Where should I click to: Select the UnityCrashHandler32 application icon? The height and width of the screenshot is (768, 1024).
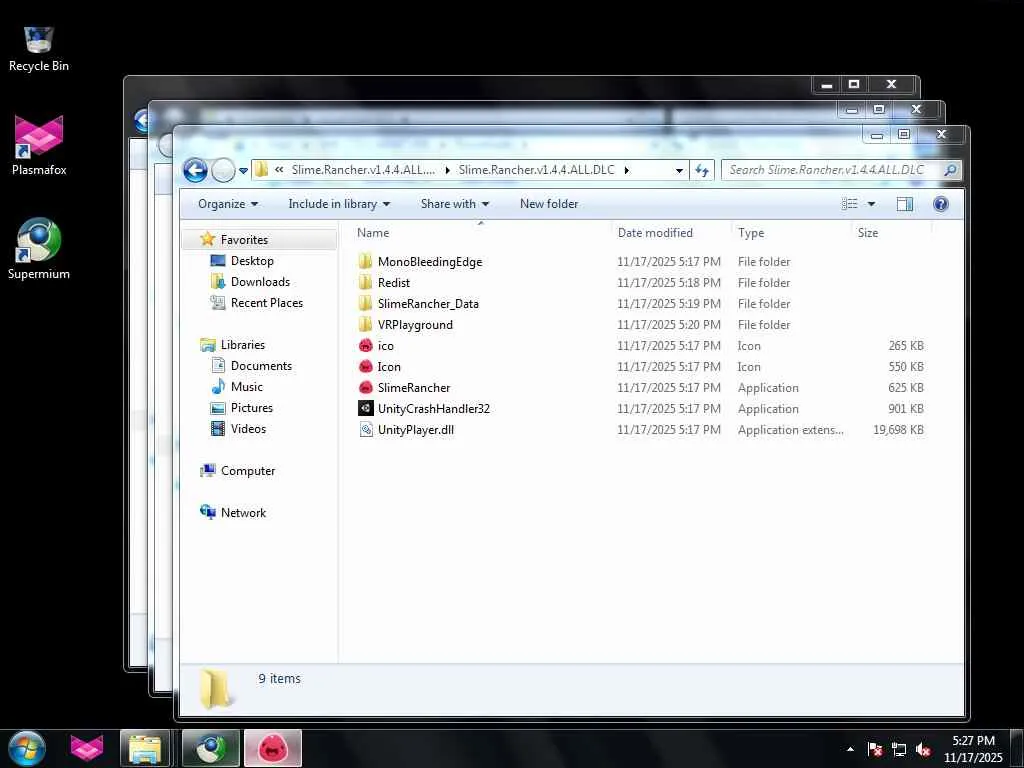tap(366, 409)
